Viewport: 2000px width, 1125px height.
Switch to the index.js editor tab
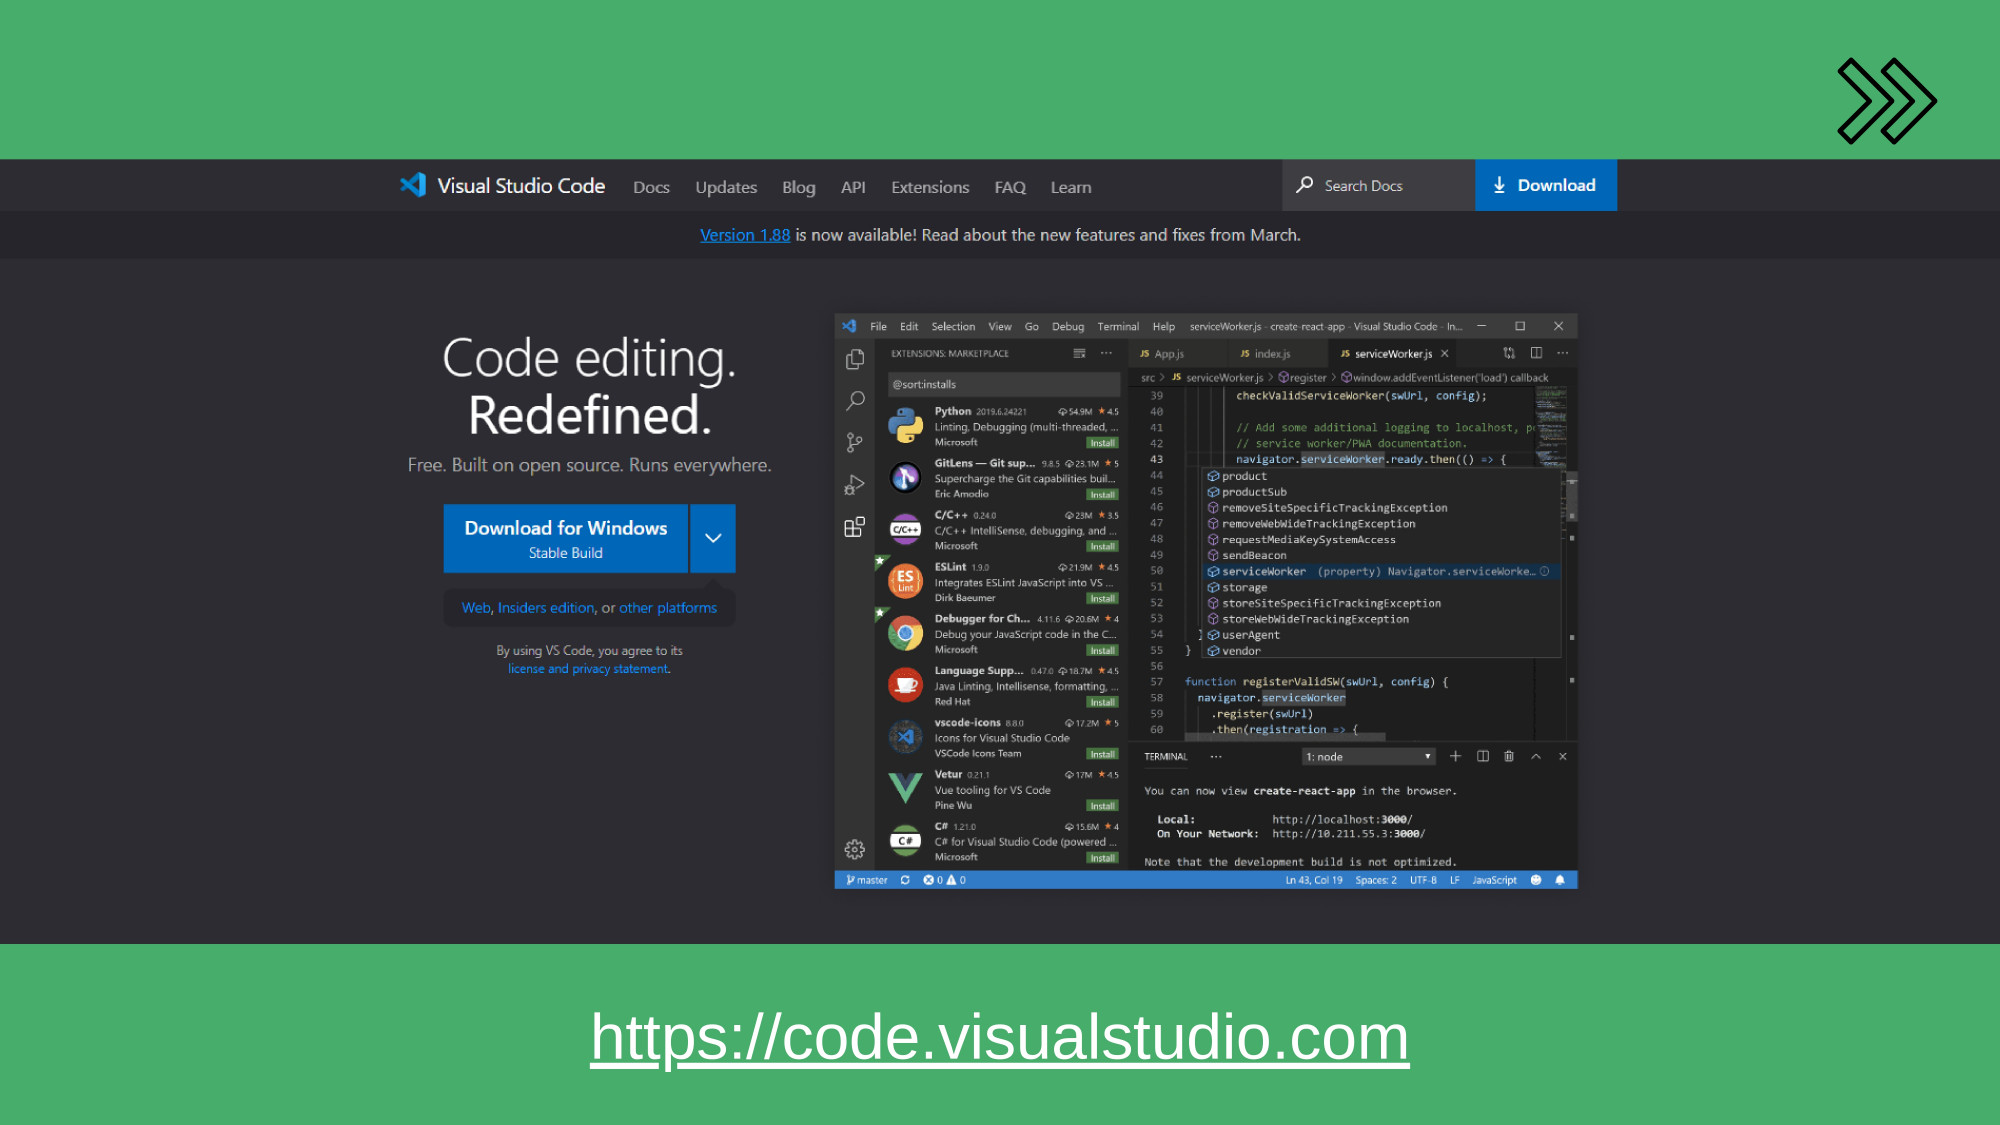click(x=1272, y=353)
